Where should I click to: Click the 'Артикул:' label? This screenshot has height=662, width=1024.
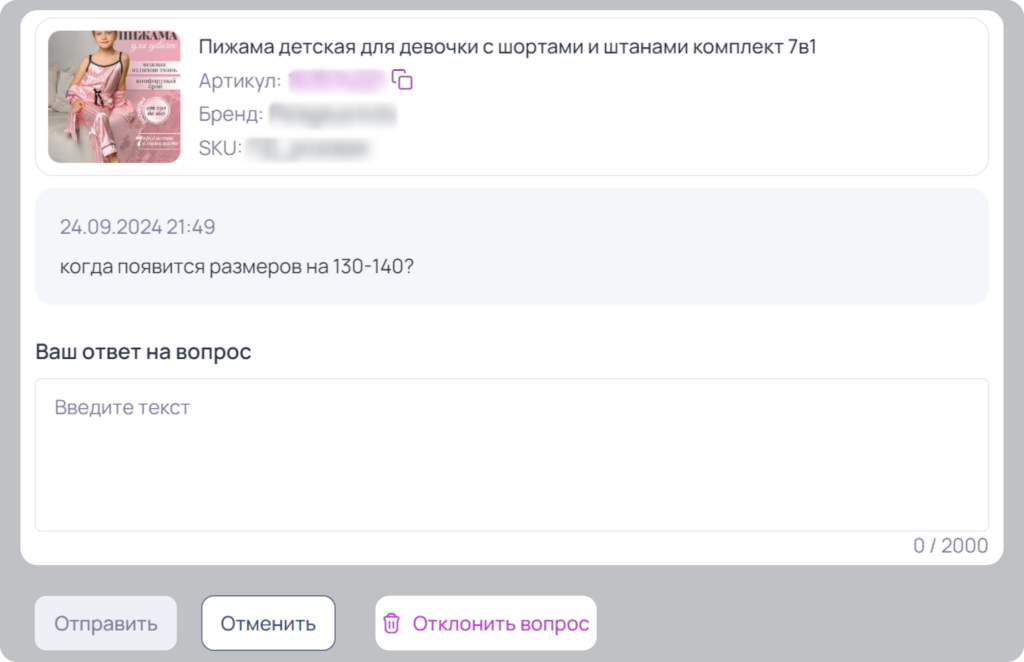coord(240,80)
